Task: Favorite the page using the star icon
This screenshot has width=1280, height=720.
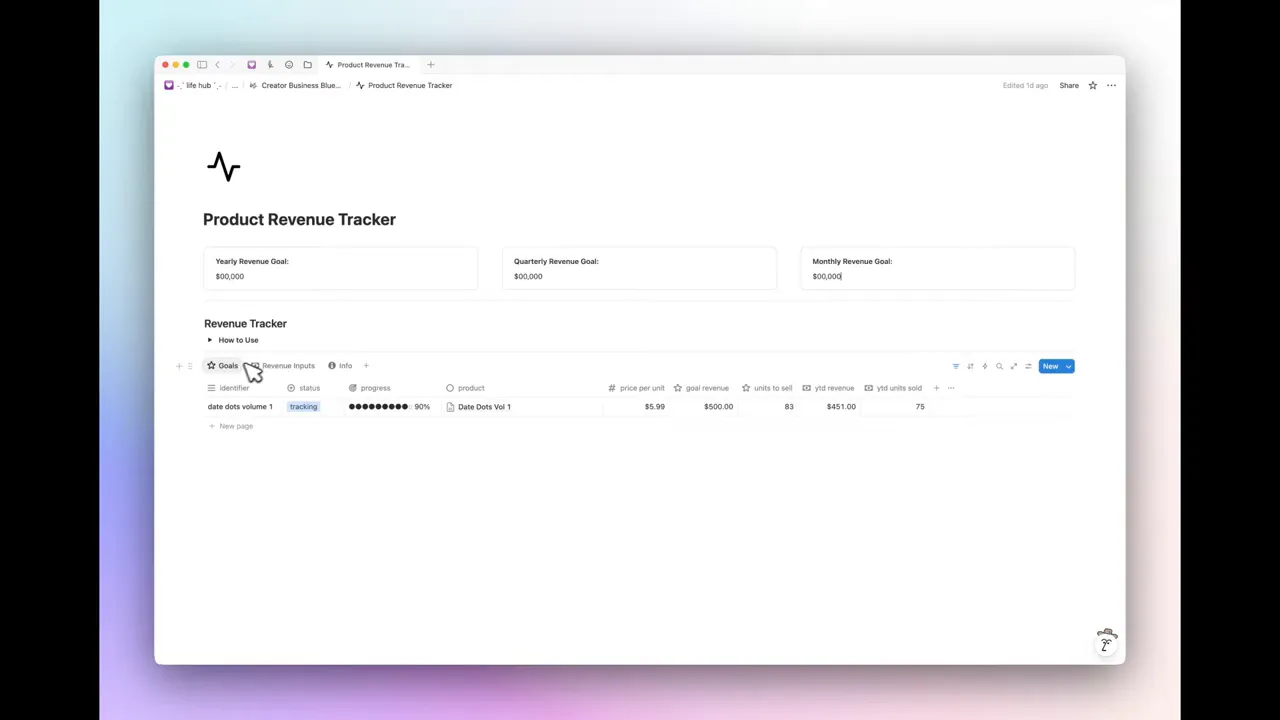Action: coord(1092,85)
